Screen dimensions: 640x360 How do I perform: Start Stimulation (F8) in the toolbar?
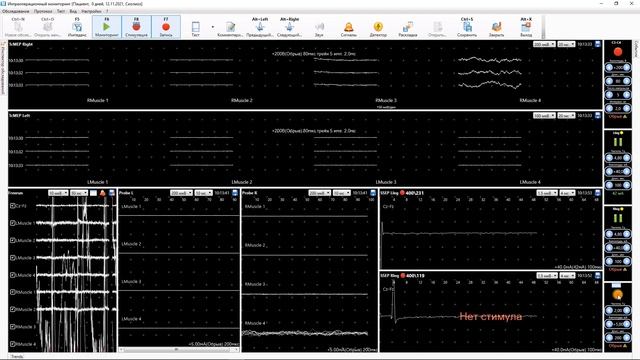click(136, 27)
